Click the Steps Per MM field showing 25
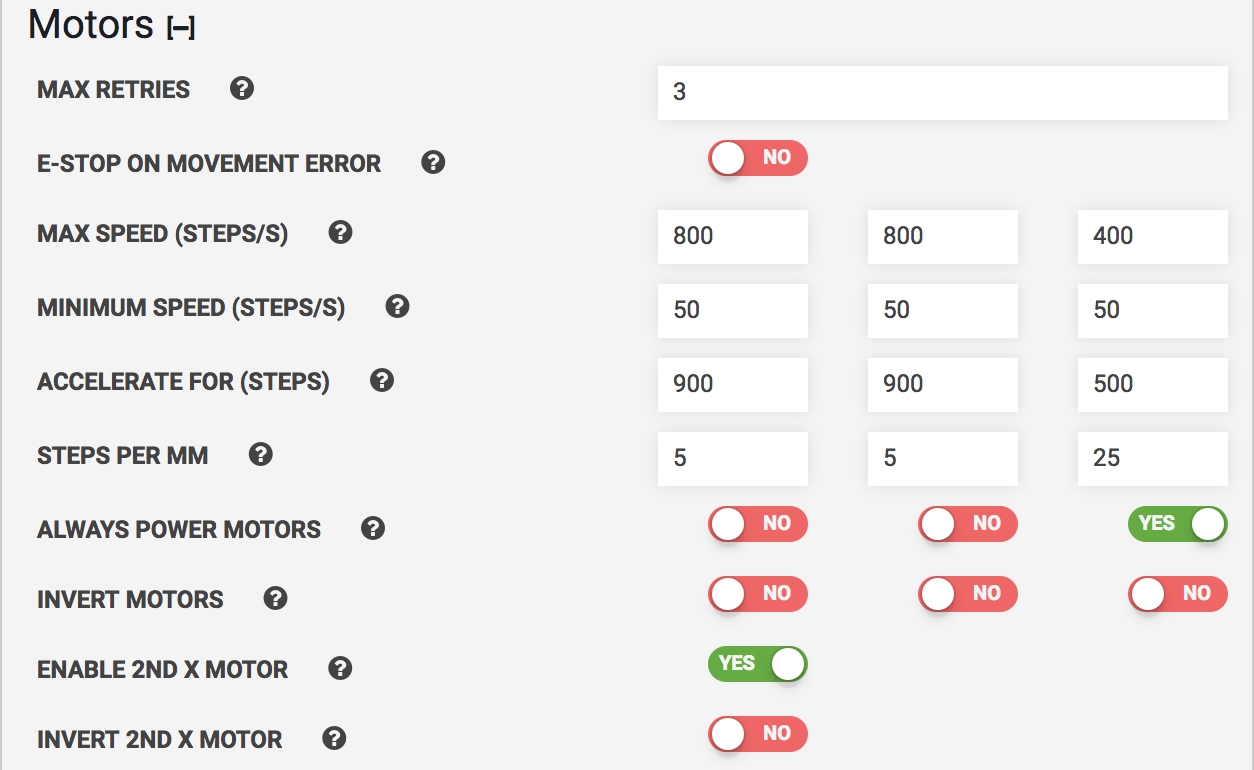The width and height of the screenshot is (1254, 770). [1152, 459]
